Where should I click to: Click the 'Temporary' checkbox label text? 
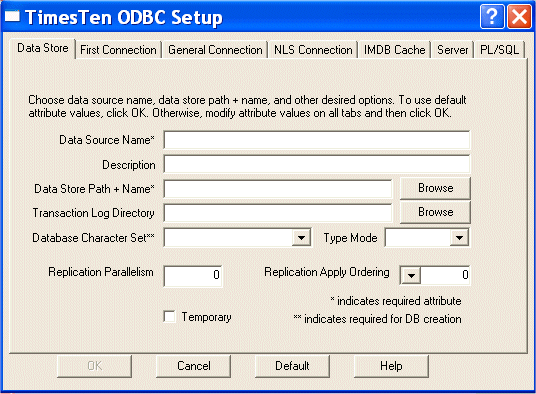pos(206,317)
